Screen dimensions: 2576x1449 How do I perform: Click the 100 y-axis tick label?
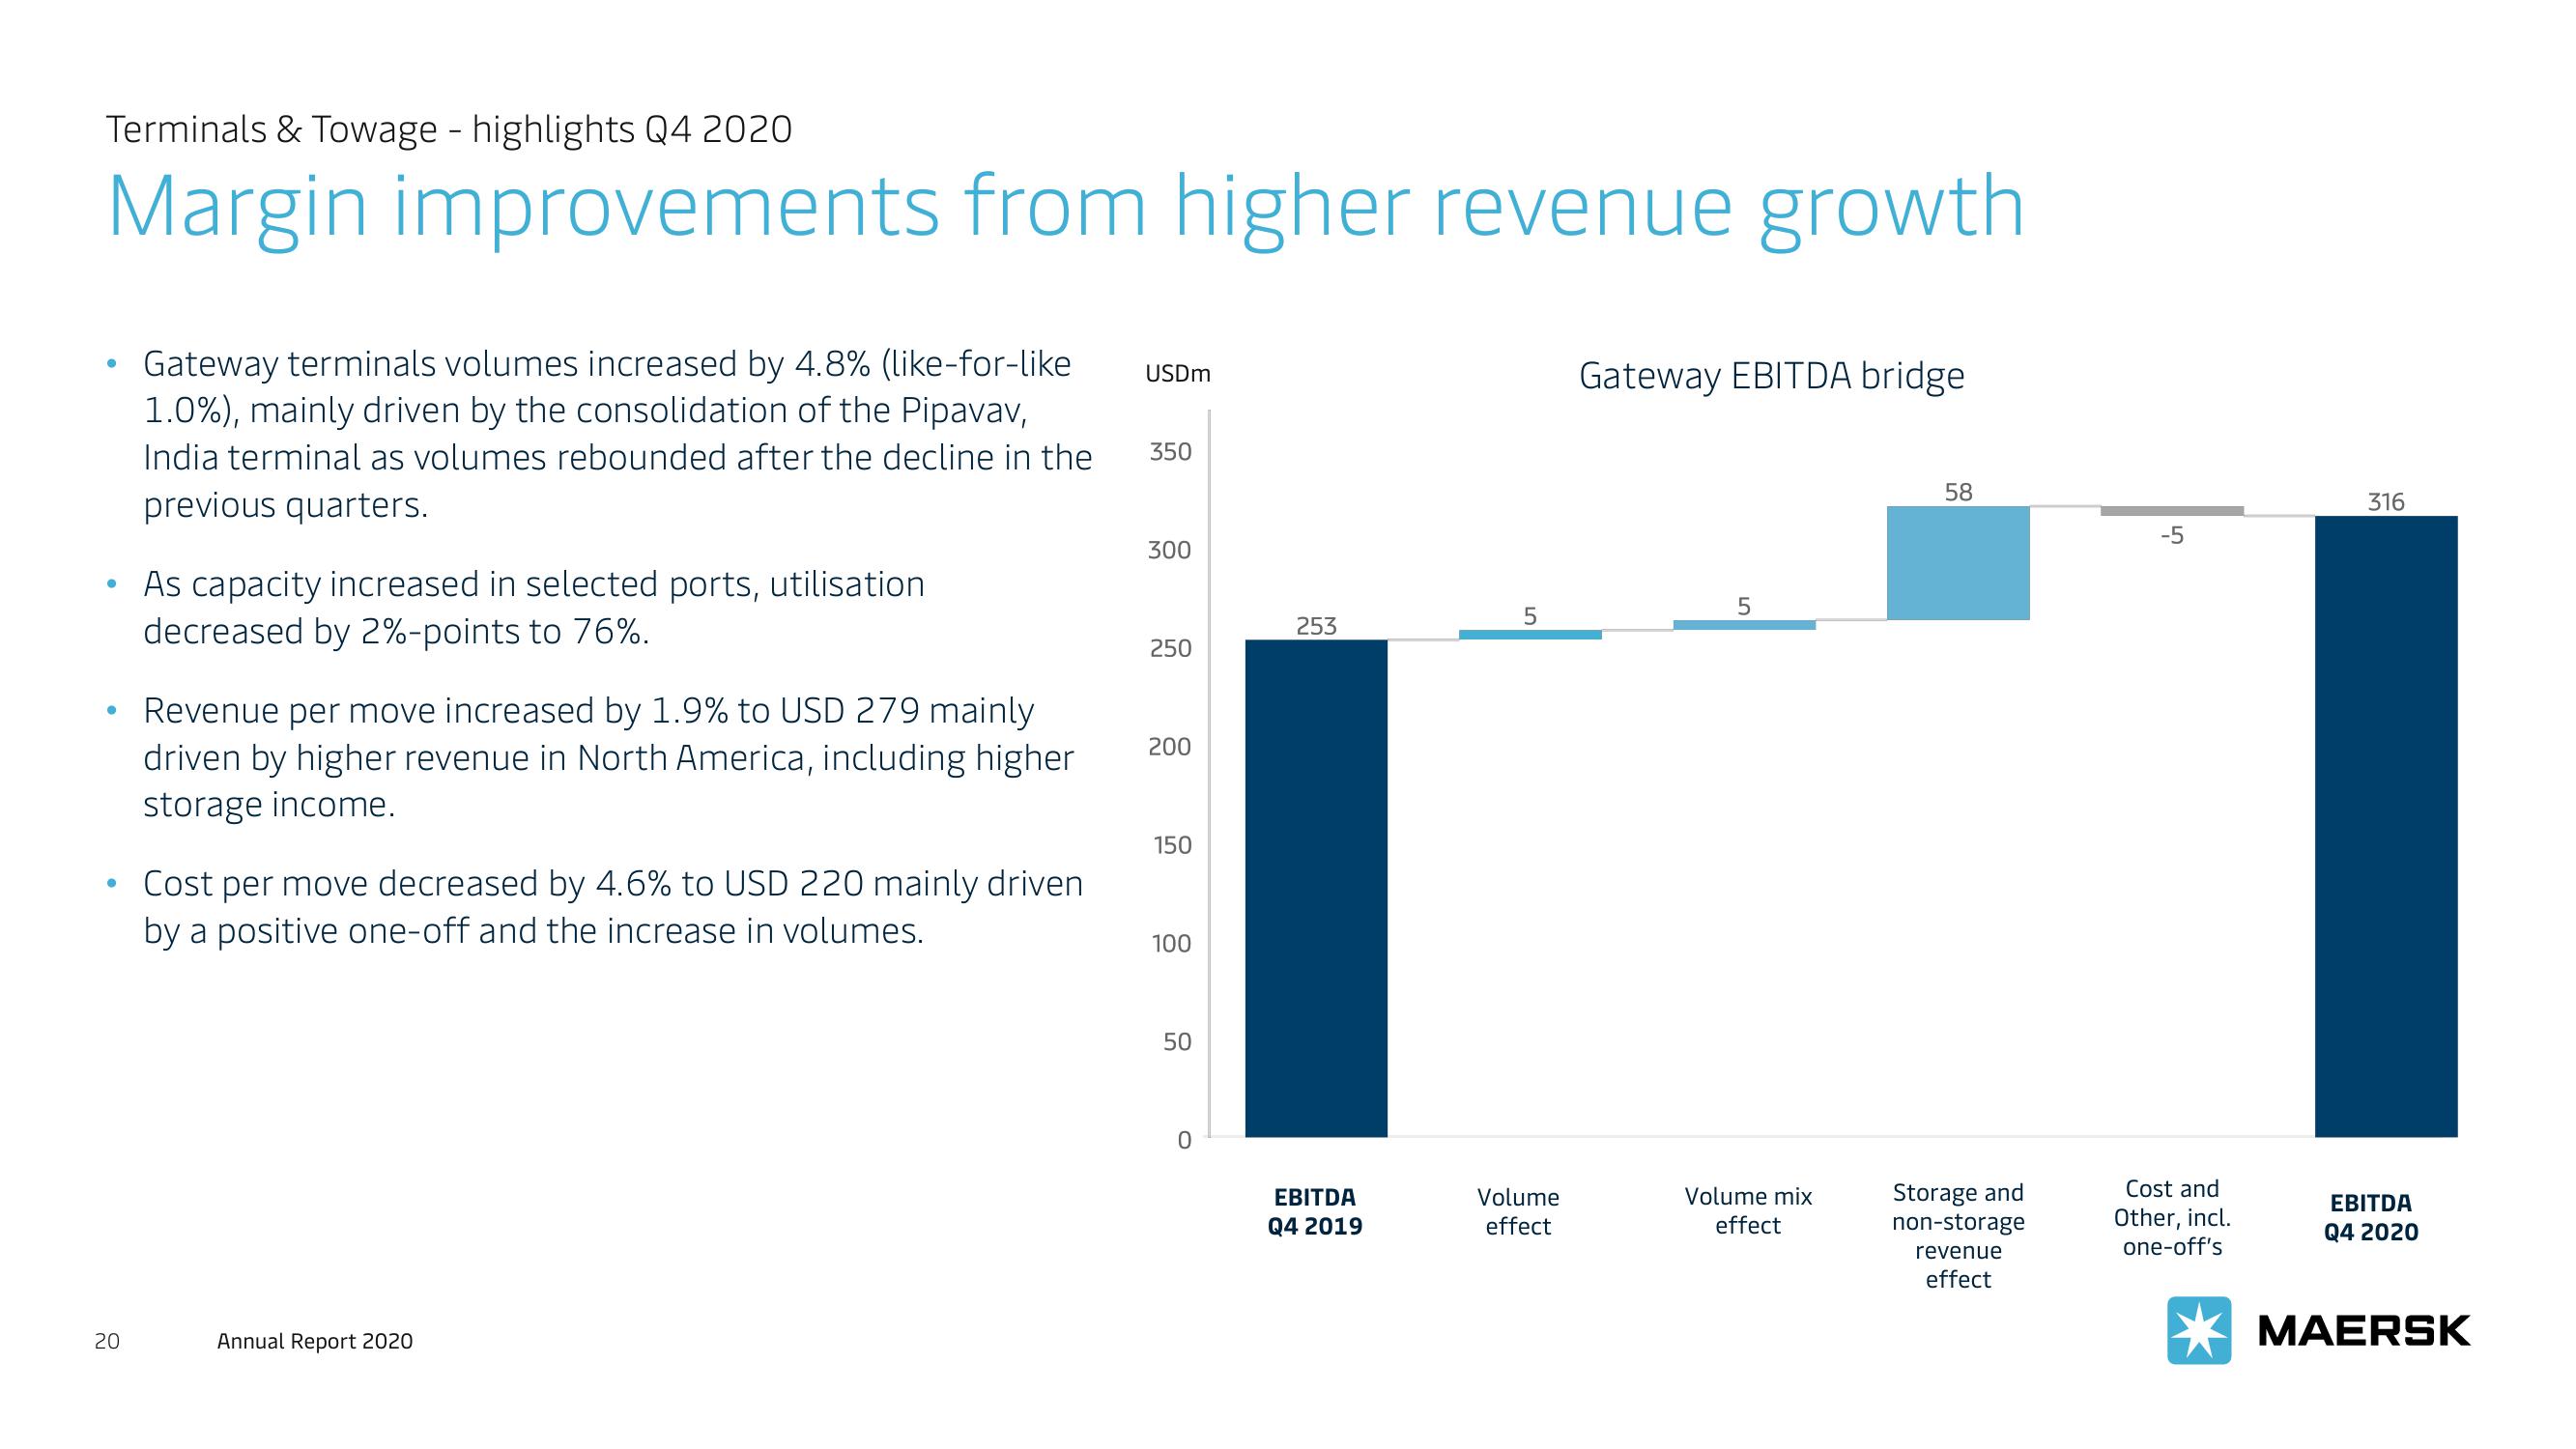(x=1172, y=944)
